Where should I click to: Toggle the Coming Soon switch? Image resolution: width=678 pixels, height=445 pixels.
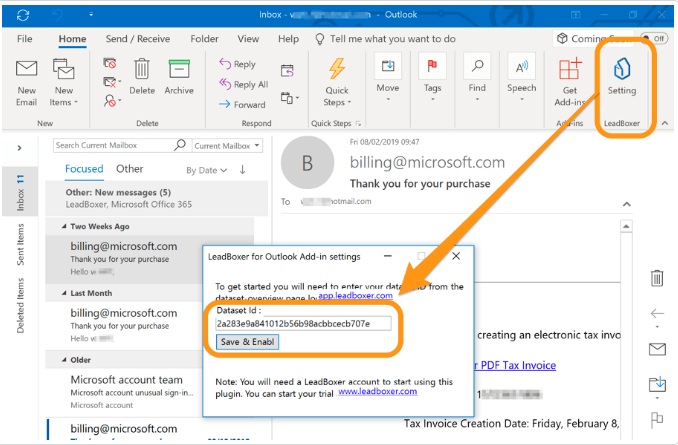click(x=652, y=38)
